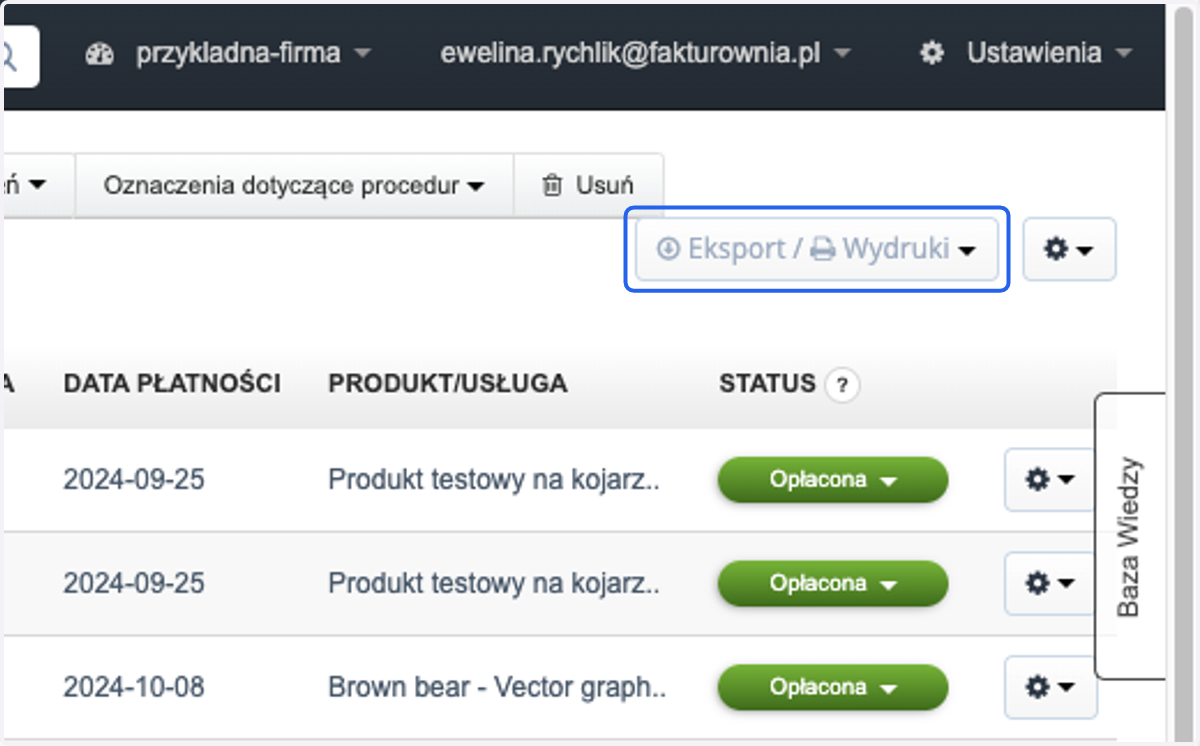Click the question mark help icon next to STATUS
The height and width of the screenshot is (746, 1200).
coord(843,385)
